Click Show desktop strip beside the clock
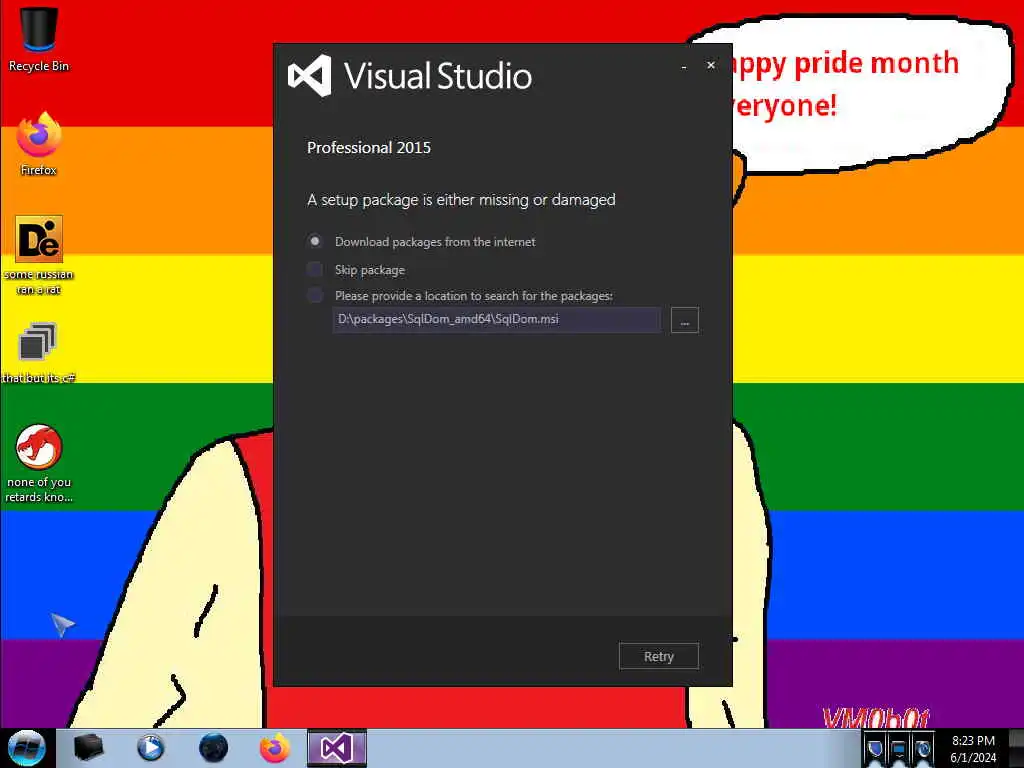The image size is (1024, 768). pos(1016,749)
